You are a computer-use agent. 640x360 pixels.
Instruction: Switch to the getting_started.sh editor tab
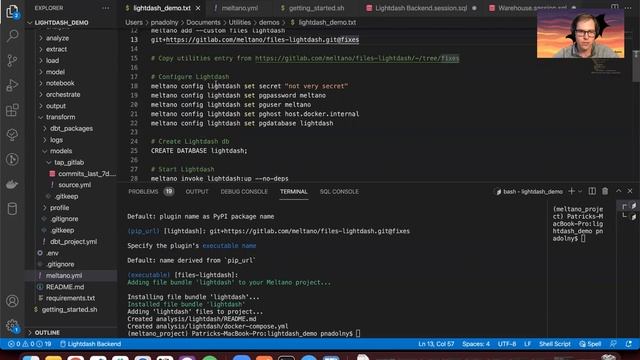click(x=316, y=8)
